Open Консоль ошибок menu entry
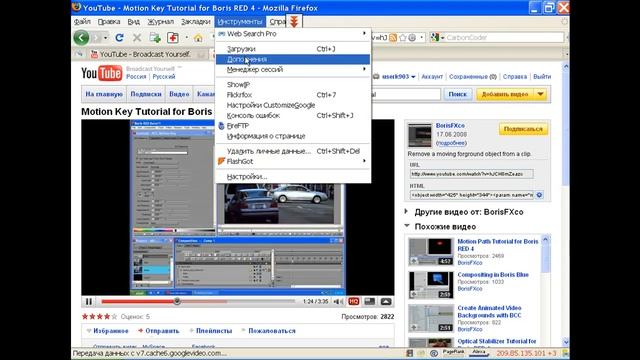The image size is (640, 360). (293, 116)
